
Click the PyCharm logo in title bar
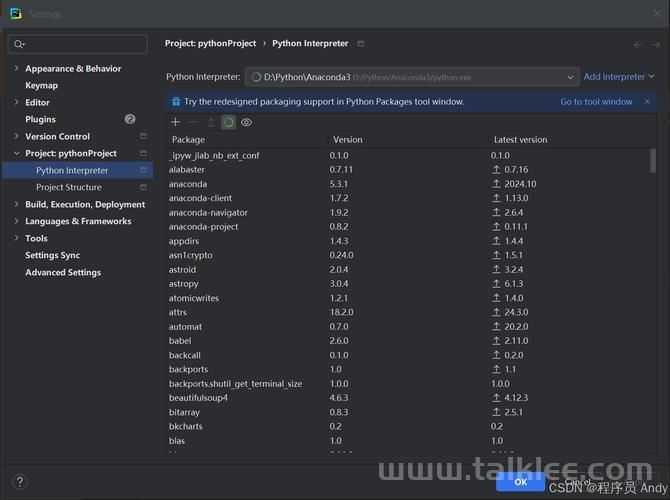click(x=16, y=13)
